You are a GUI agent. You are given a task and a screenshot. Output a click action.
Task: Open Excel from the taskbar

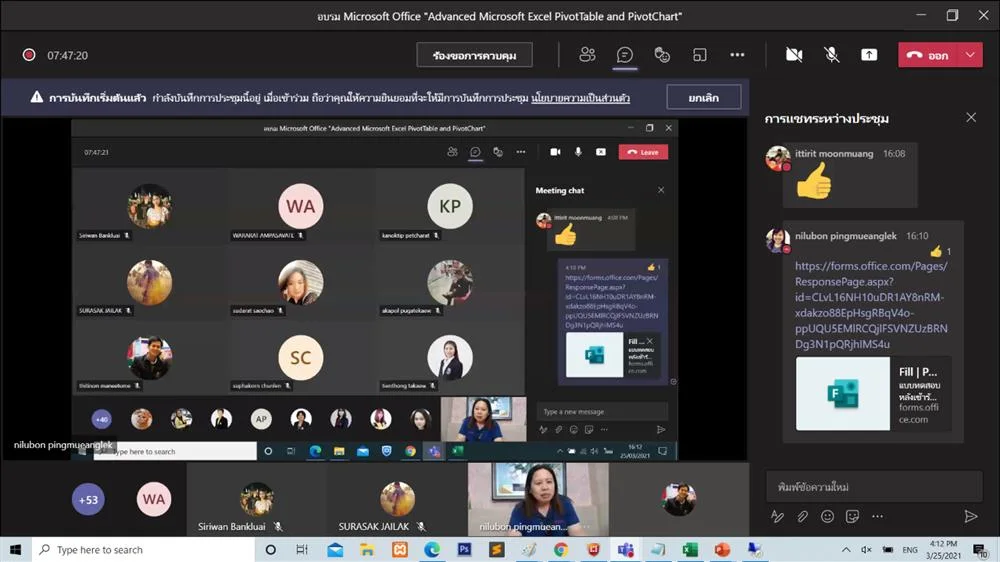point(689,549)
